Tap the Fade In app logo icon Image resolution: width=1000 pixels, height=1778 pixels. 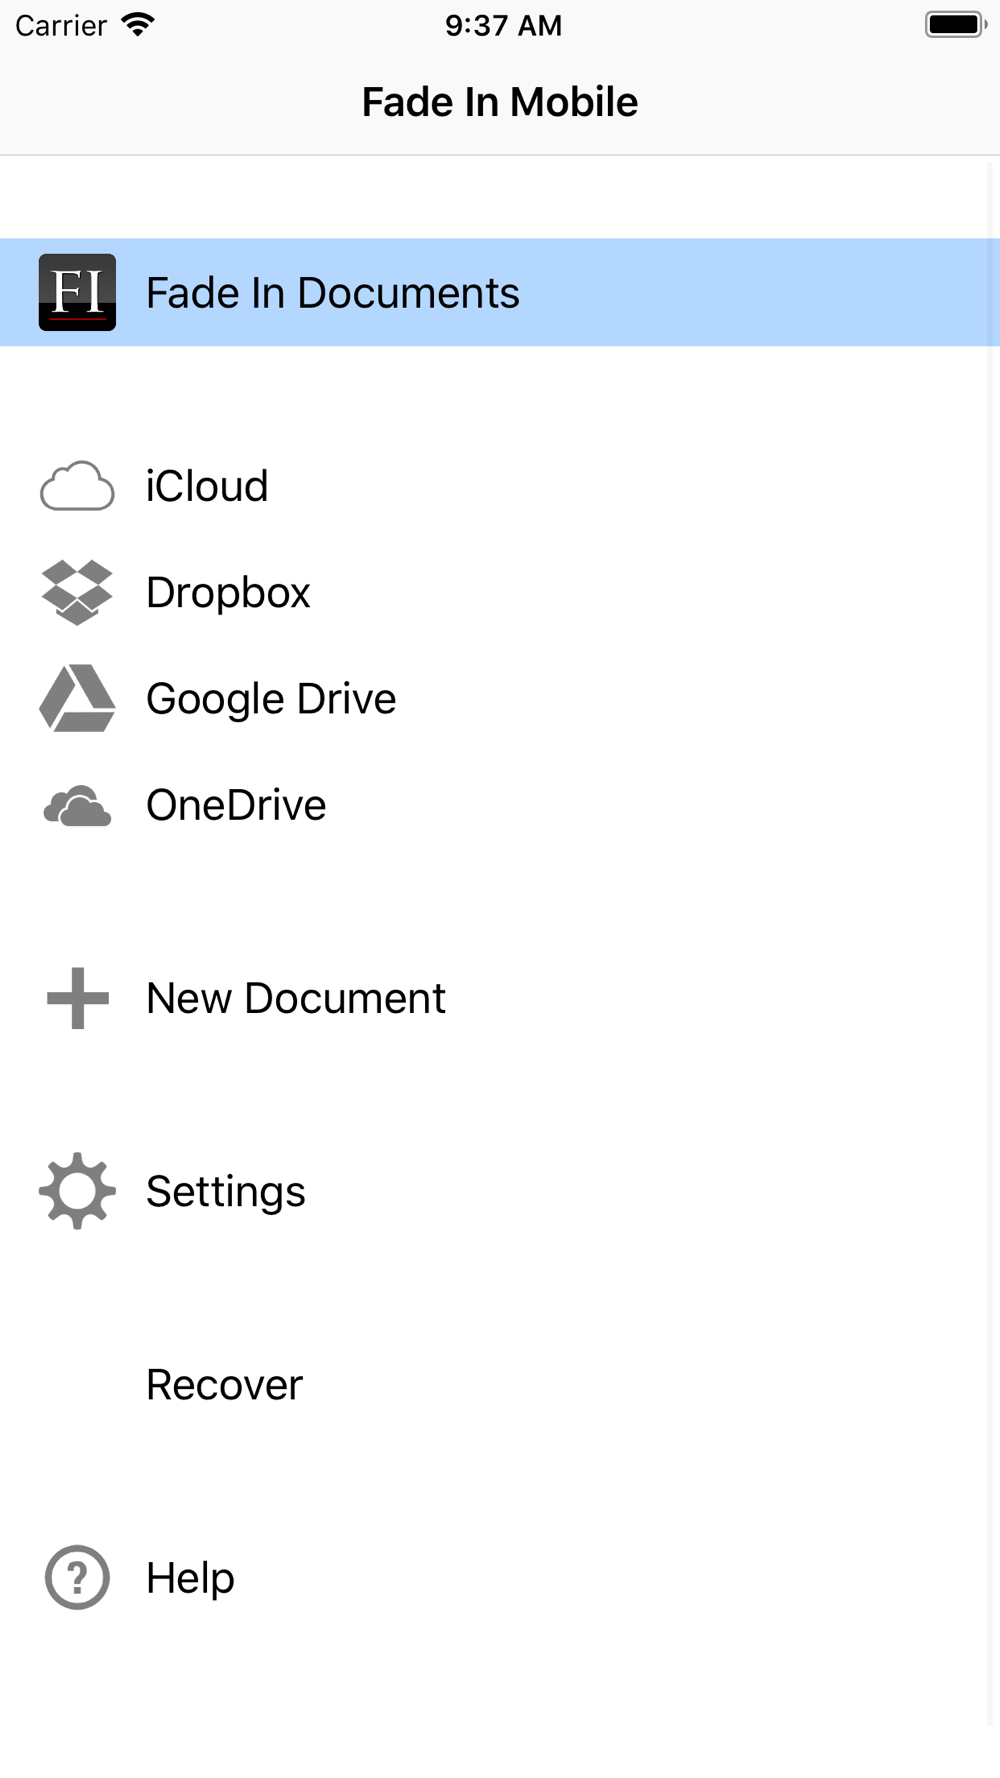[77, 292]
